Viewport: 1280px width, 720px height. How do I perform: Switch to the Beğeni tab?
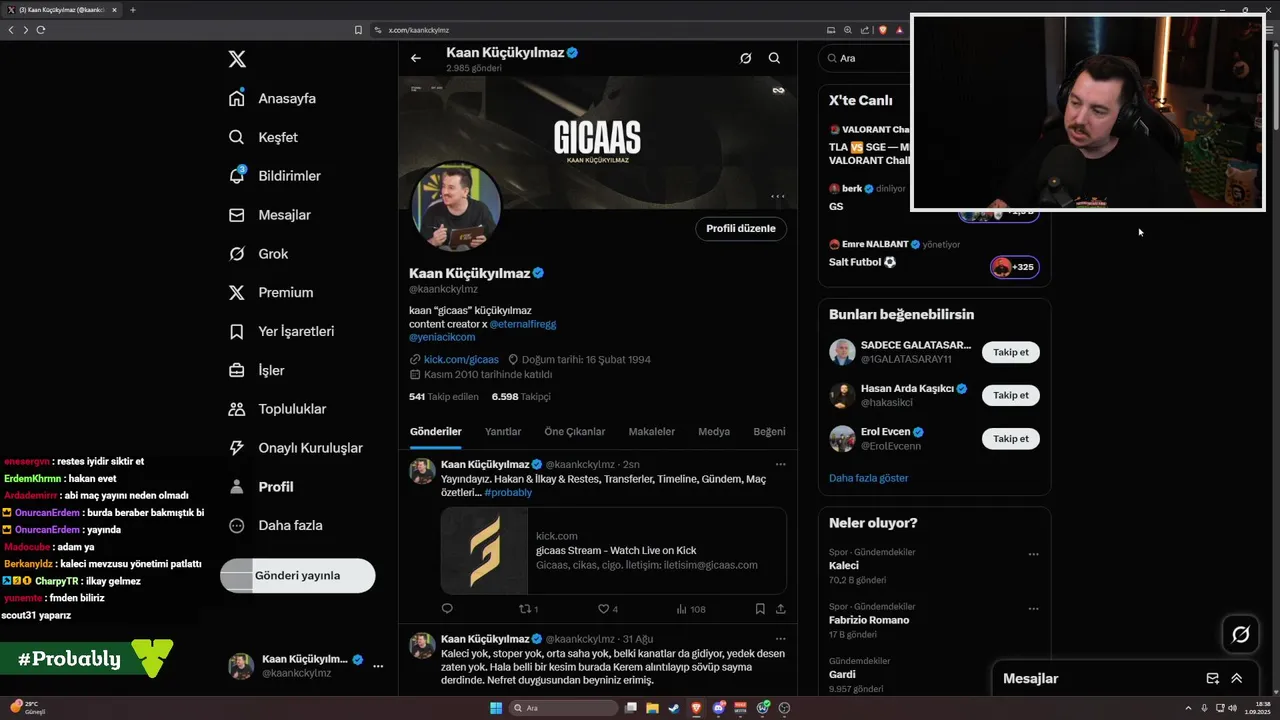pos(769,432)
